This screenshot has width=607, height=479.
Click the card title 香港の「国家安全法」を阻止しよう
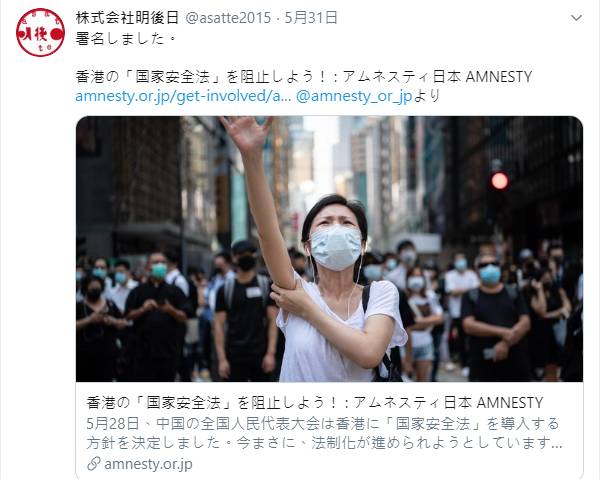click(x=315, y=403)
